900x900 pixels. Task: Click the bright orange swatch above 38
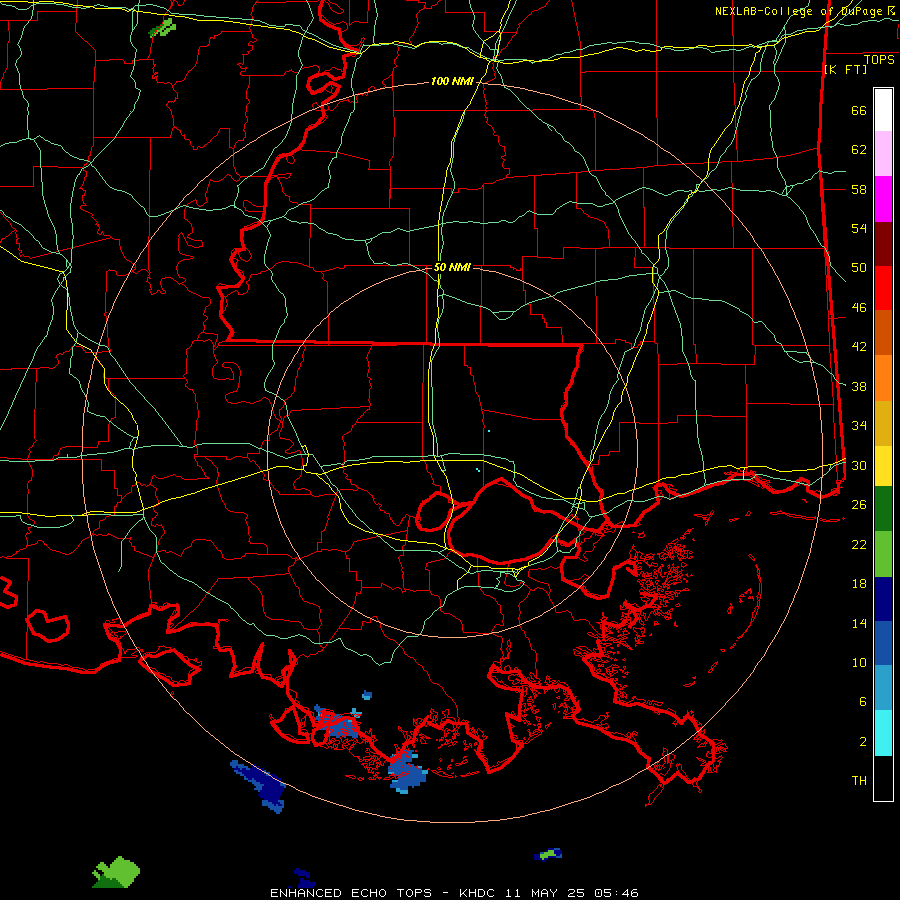tap(883, 378)
